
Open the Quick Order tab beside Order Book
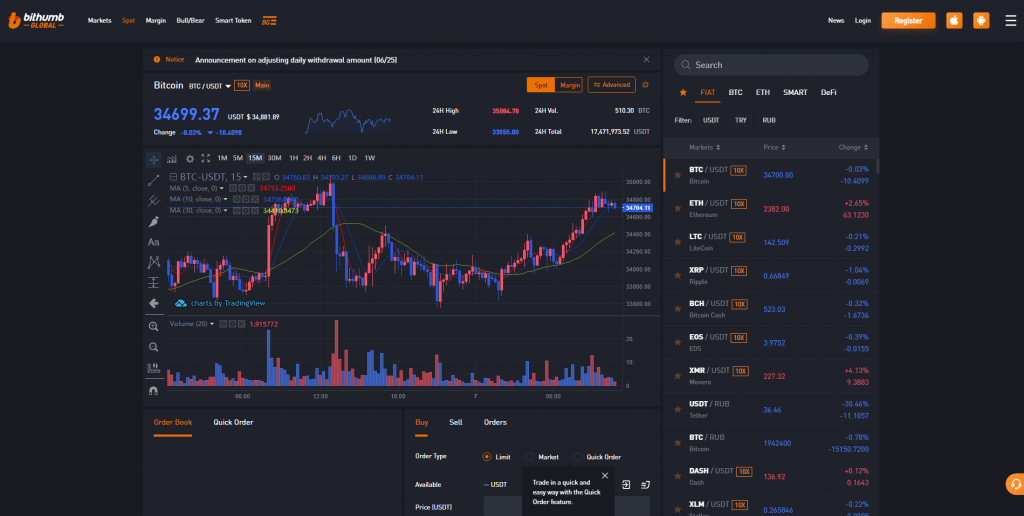point(233,423)
